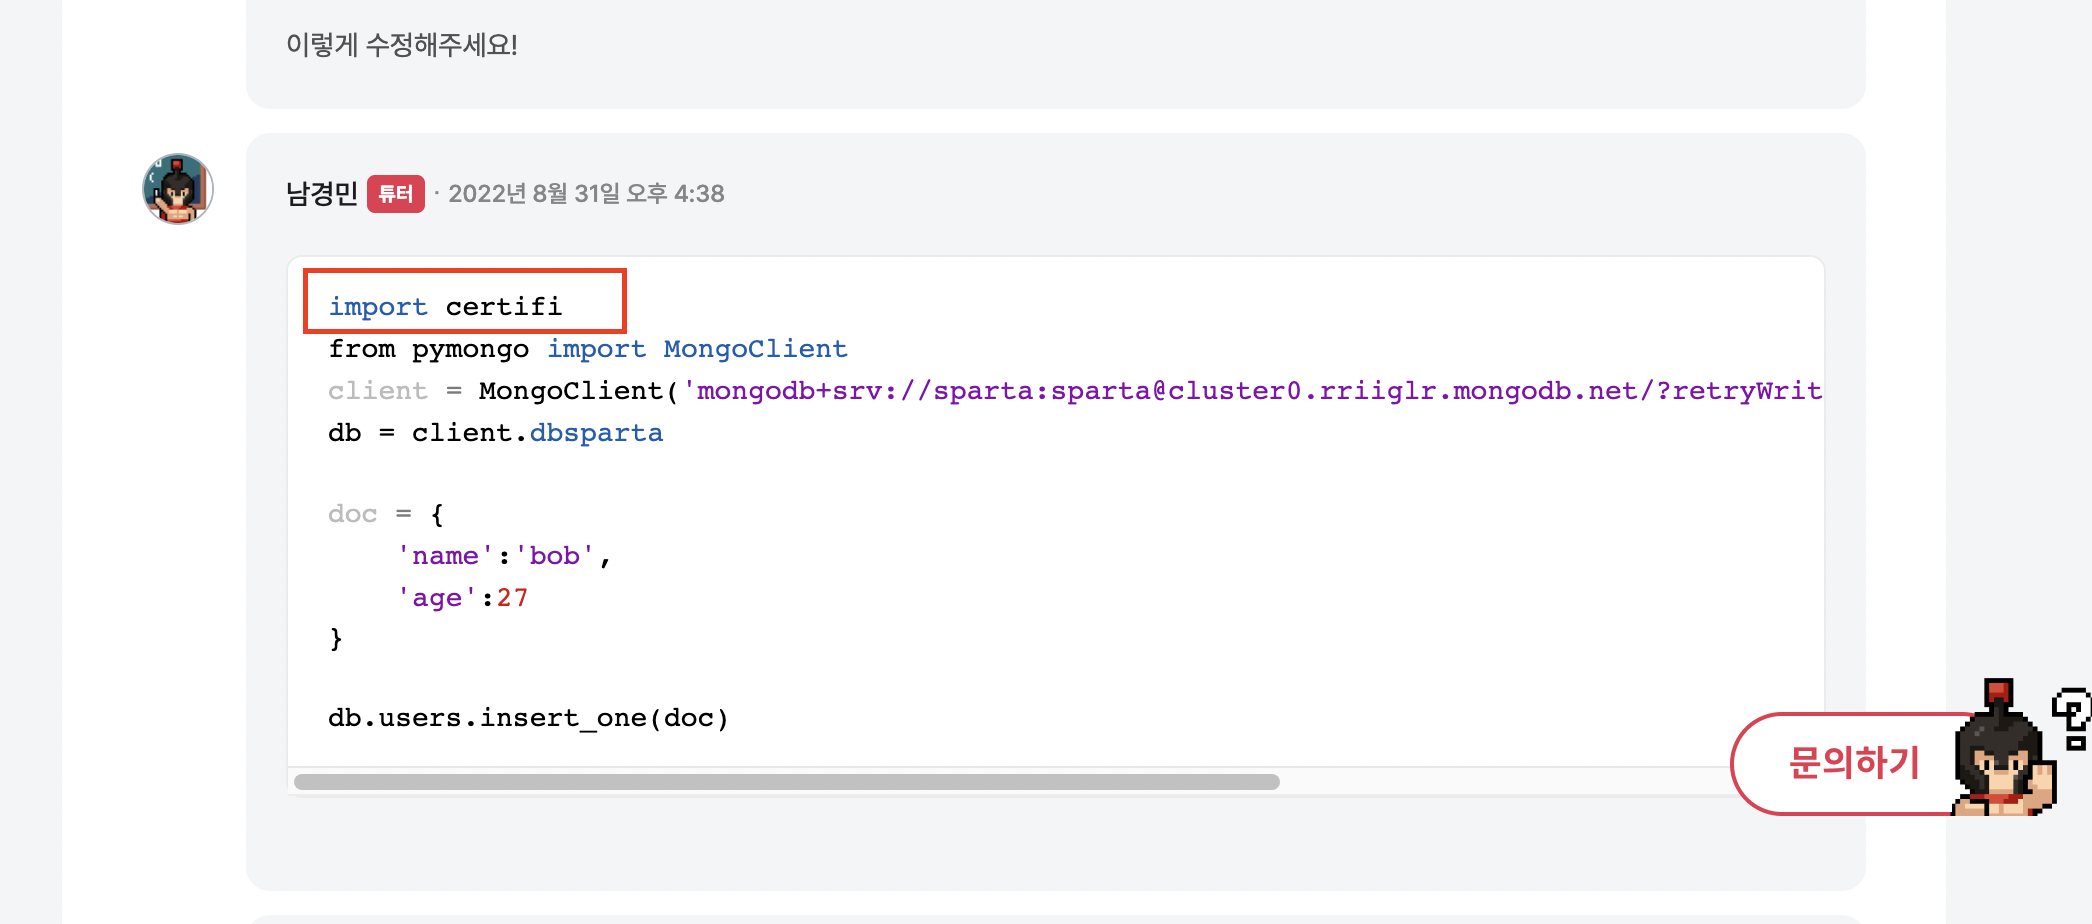Screen dimensions: 2092x924
Task: Click the author name 남경민
Action: pyautogui.click(x=321, y=194)
